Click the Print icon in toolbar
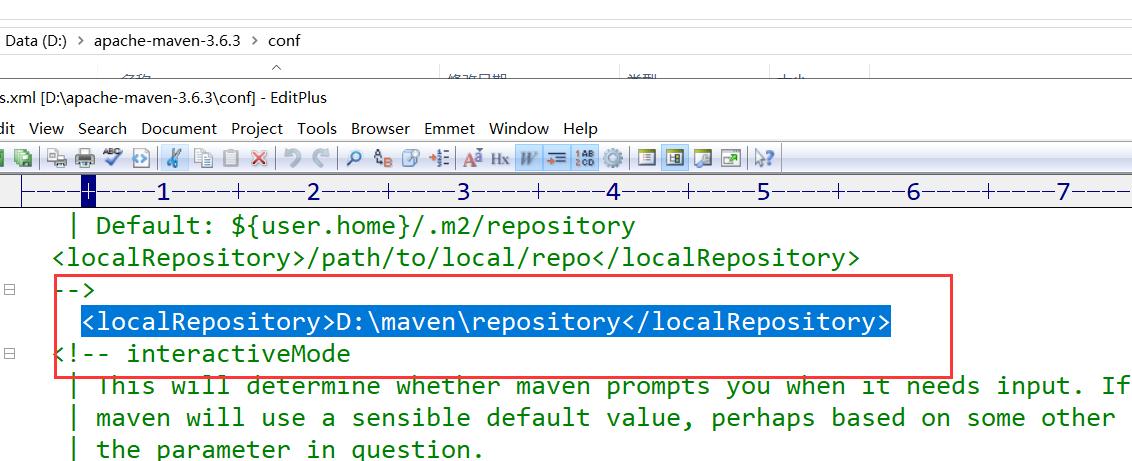This screenshot has width=1132, height=461. pyautogui.click(x=85, y=158)
